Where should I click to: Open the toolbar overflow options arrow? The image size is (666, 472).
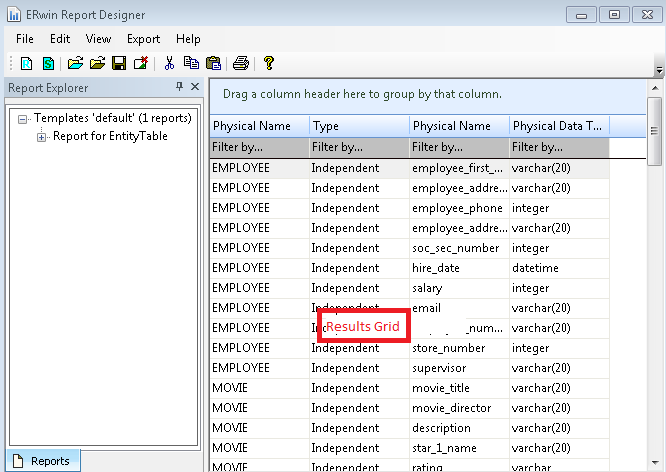658,69
